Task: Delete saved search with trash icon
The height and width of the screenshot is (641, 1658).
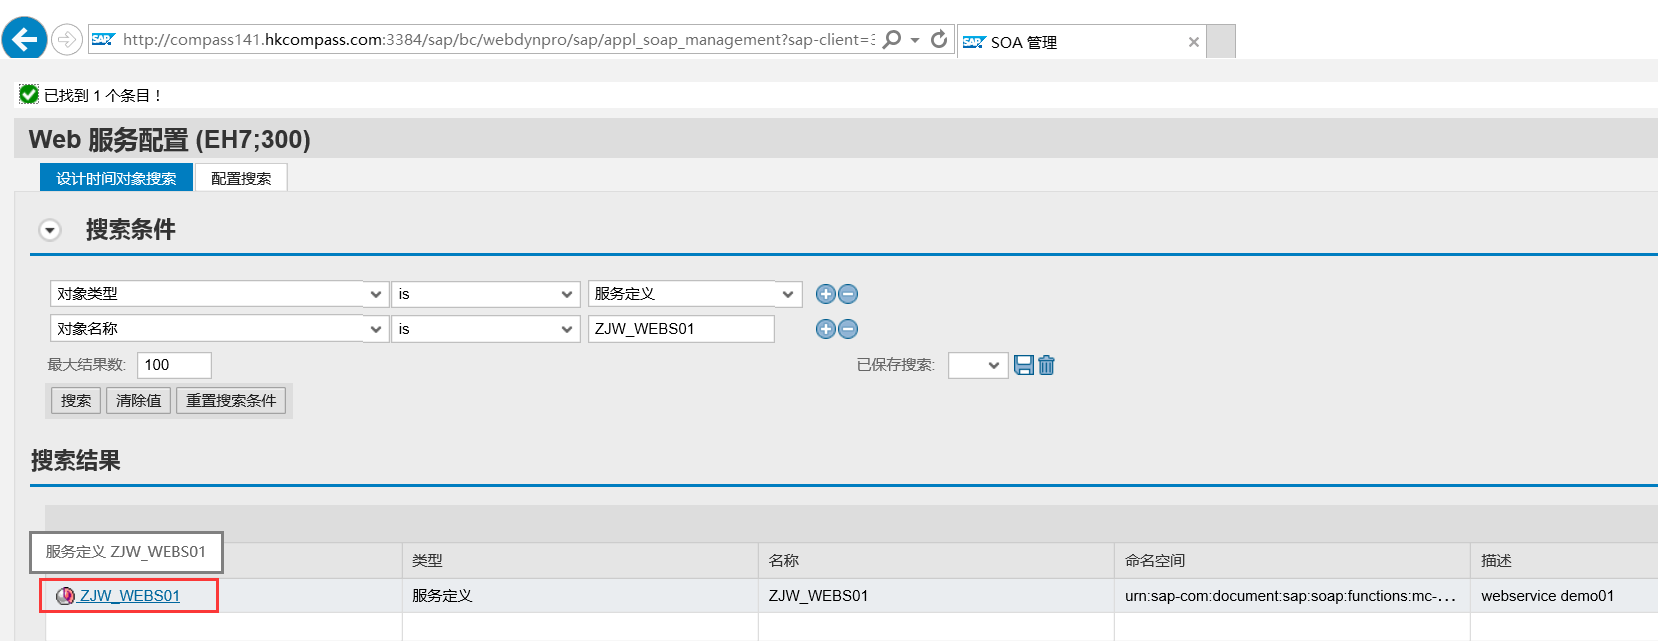Action: 1046,365
